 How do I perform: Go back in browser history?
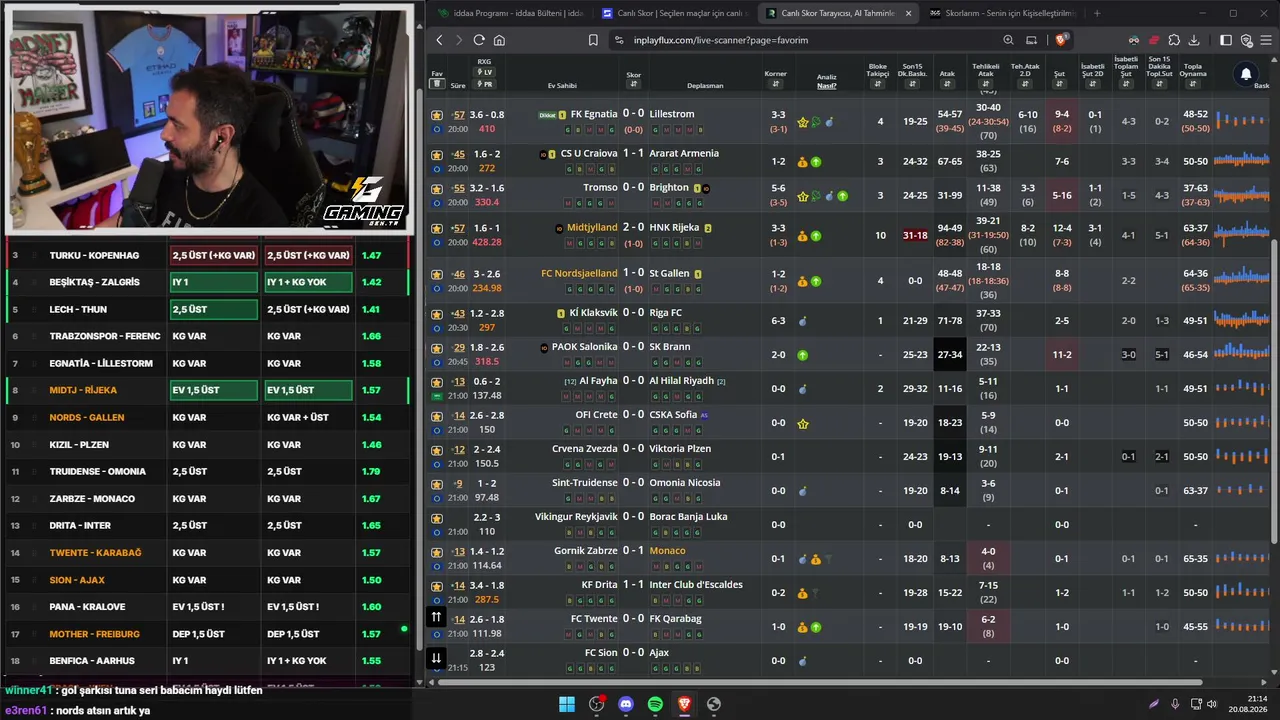pos(439,40)
